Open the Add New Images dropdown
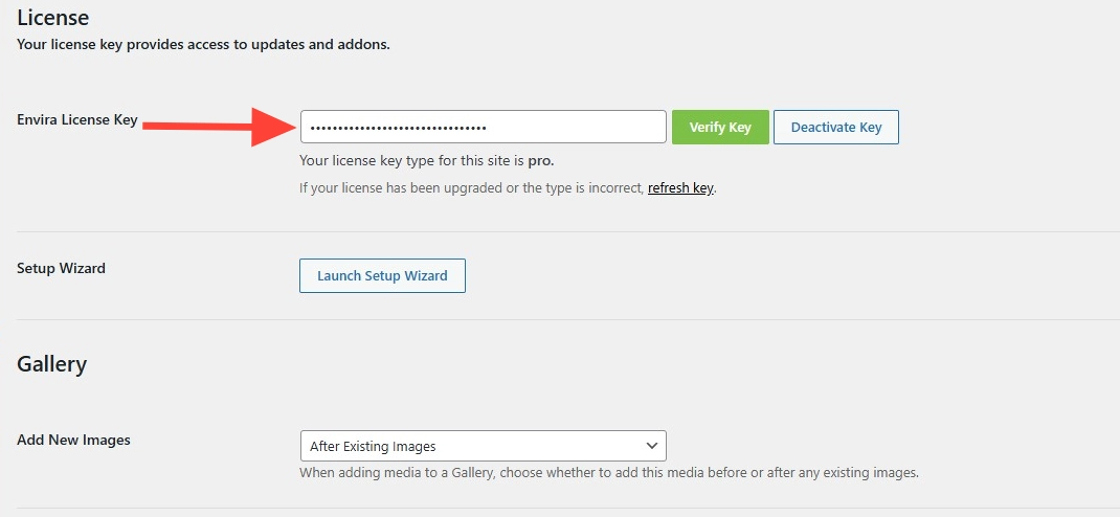The height and width of the screenshot is (517, 1120). click(x=483, y=446)
